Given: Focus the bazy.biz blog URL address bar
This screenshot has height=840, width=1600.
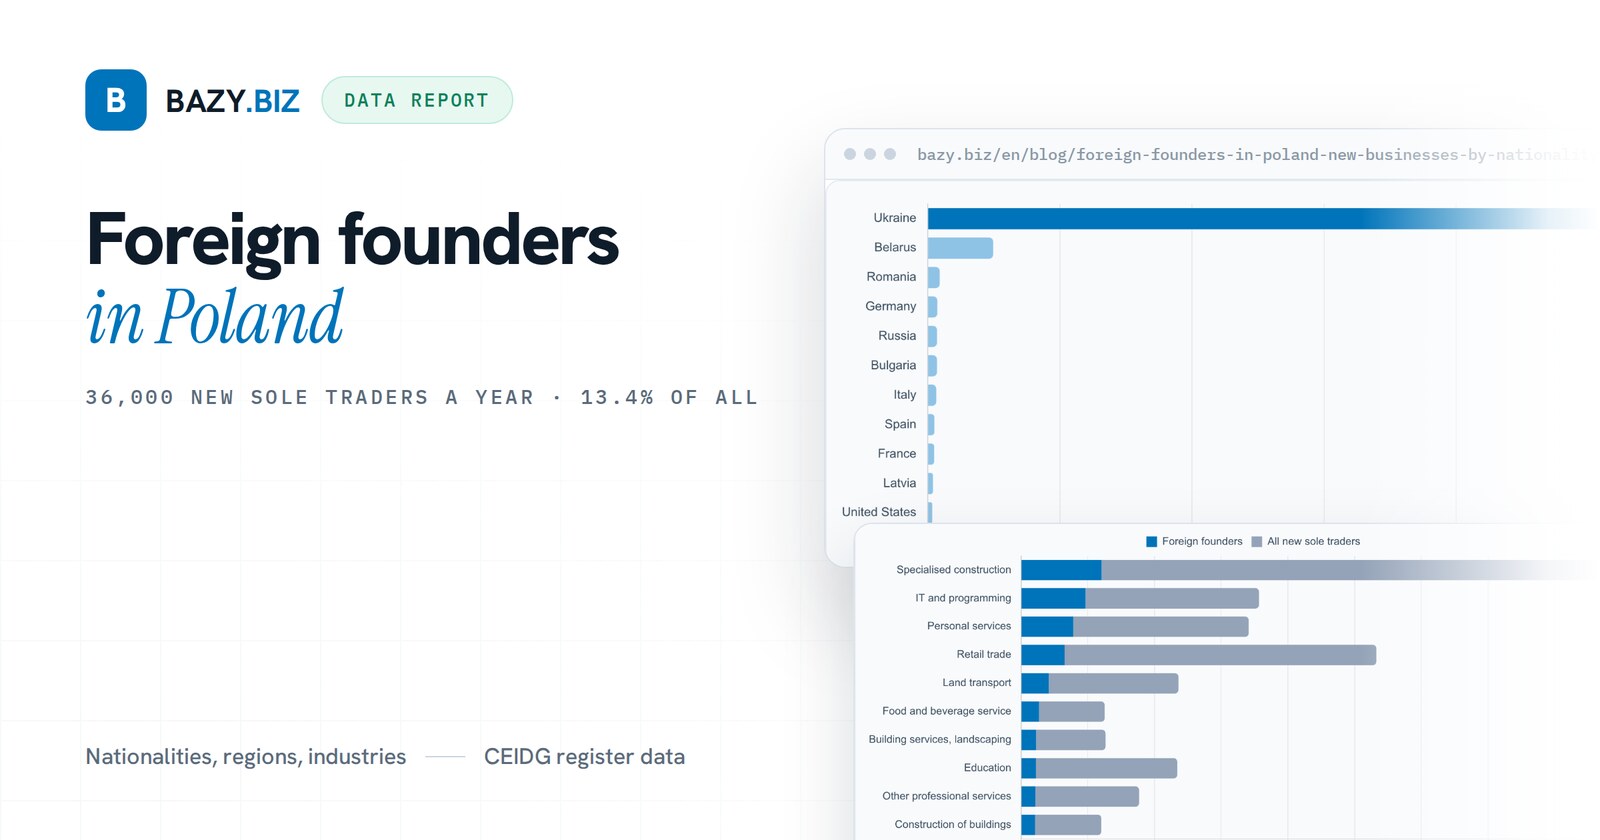Looking at the screenshot, I should pos(1250,155).
